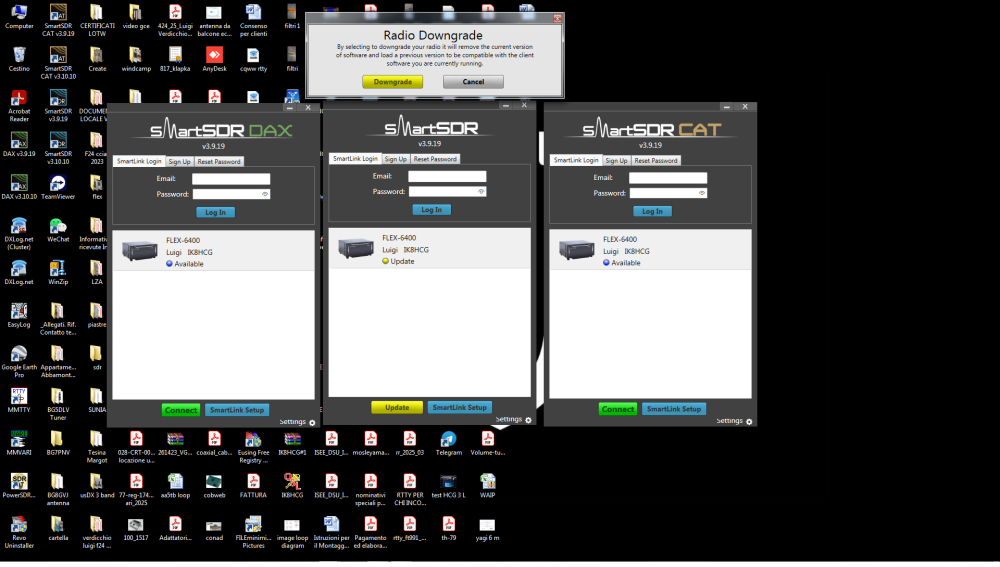
Task: Confirm the yellow Downgrade button in the dialog
Action: pyautogui.click(x=392, y=82)
